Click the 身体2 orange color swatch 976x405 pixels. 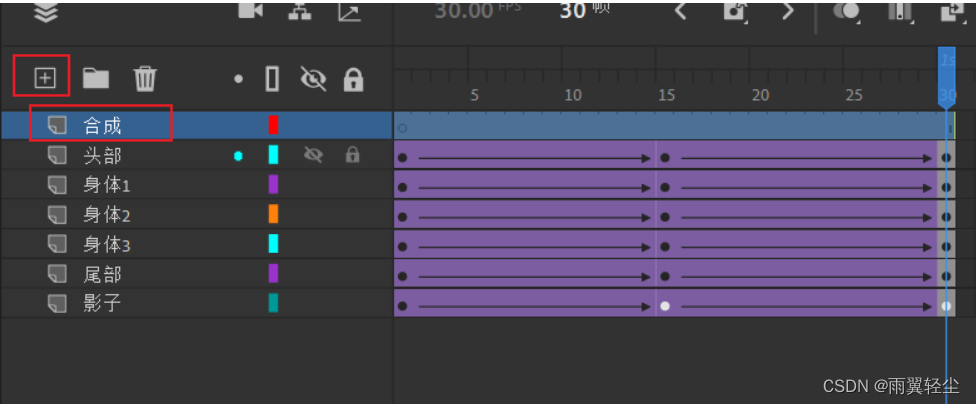(273, 214)
